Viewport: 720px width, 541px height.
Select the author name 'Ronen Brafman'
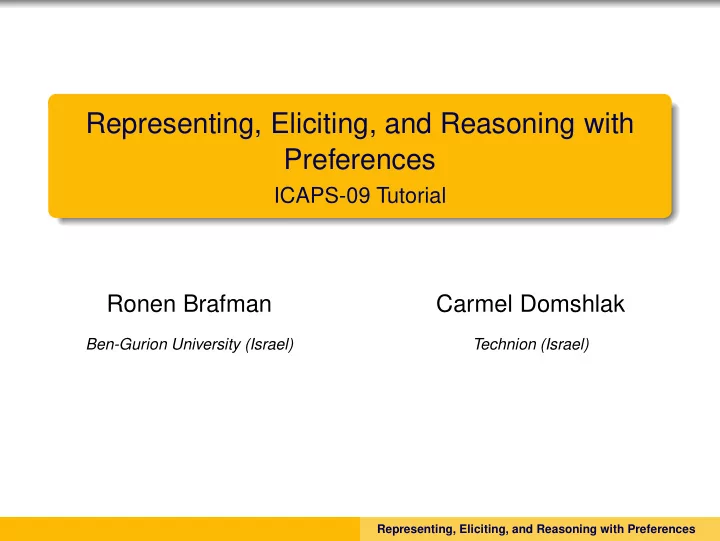[189, 304]
